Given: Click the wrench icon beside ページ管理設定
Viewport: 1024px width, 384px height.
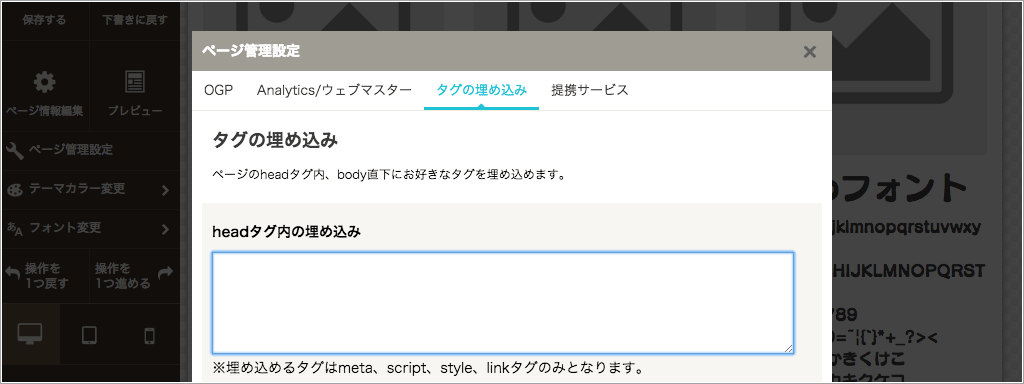Looking at the screenshot, I should pyautogui.click(x=14, y=150).
